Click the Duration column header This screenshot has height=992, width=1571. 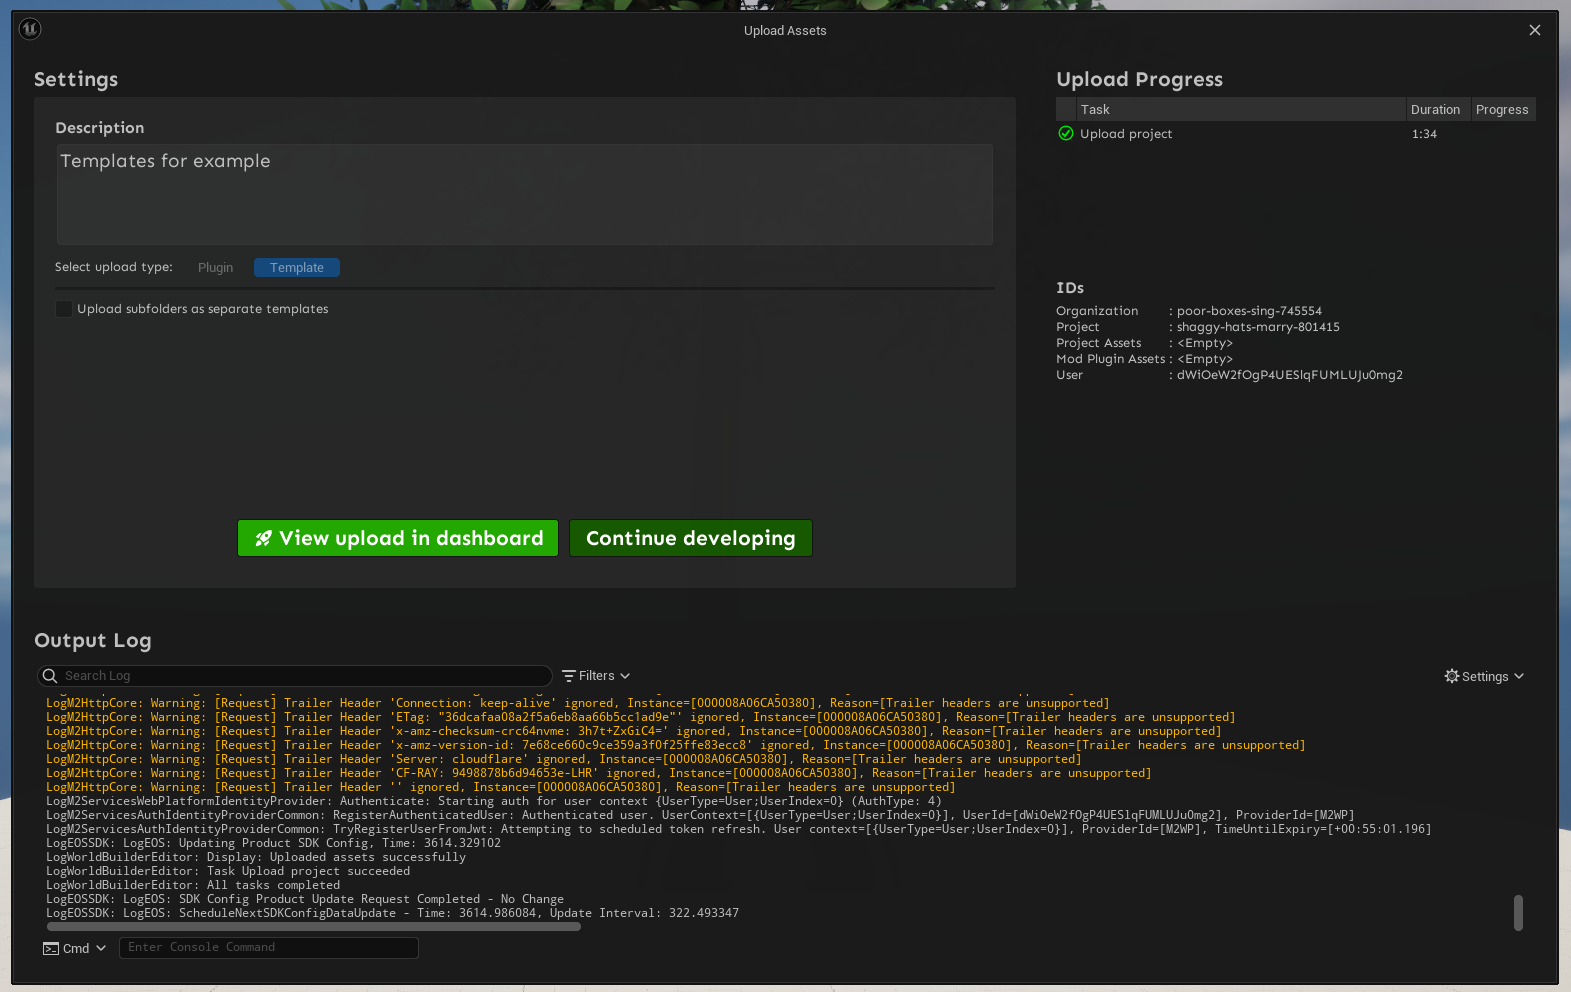pos(1435,110)
